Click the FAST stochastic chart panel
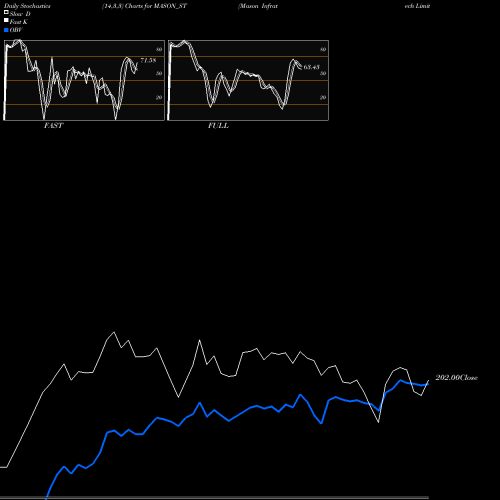Image resolution: width=500 pixels, height=500 pixels. coord(84,80)
